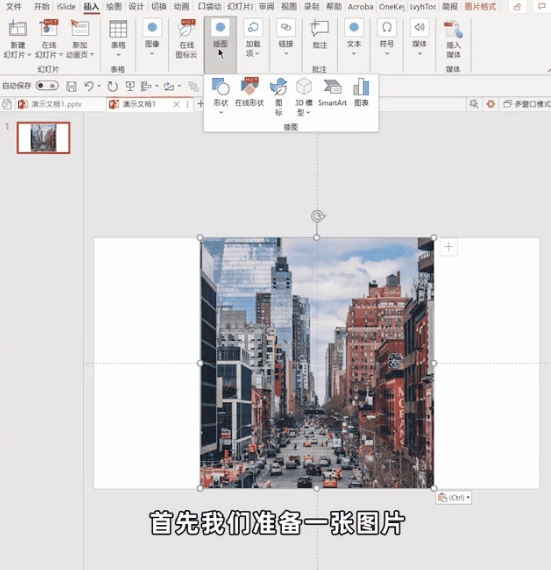Insert a 图表 chart

click(361, 93)
